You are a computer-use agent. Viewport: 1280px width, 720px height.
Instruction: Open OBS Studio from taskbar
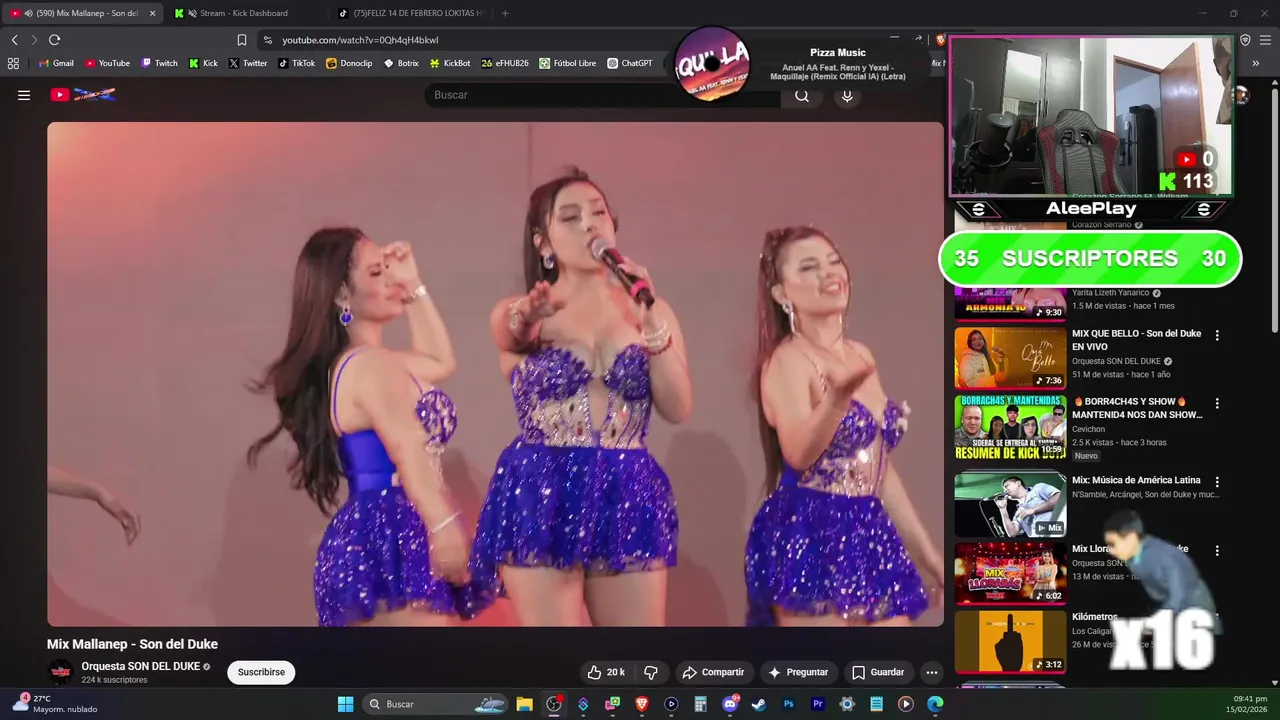tap(554, 704)
